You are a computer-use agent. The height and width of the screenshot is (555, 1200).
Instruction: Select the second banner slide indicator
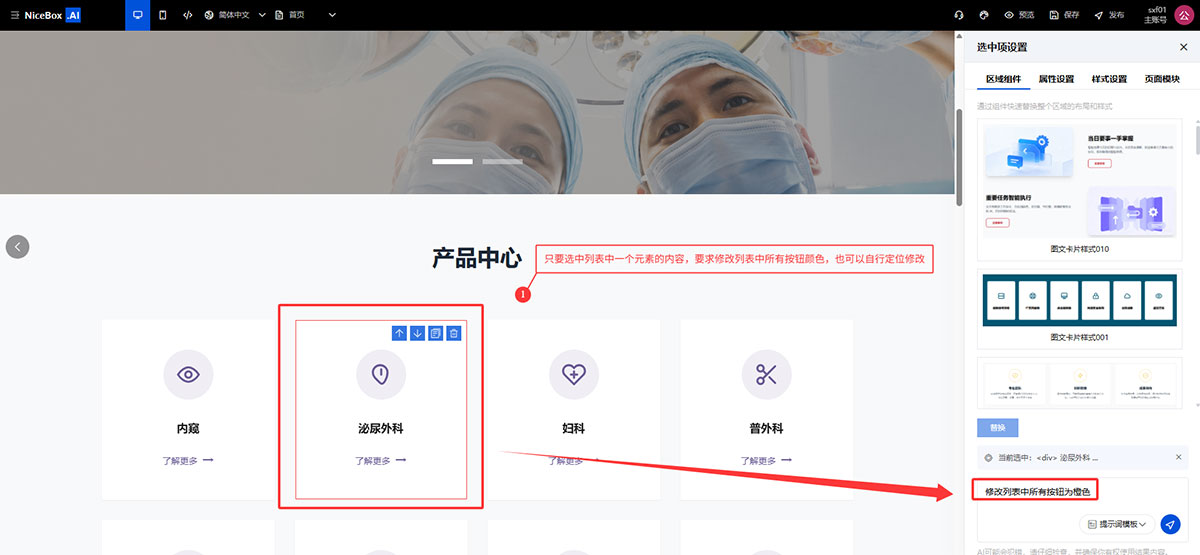pos(502,161)
